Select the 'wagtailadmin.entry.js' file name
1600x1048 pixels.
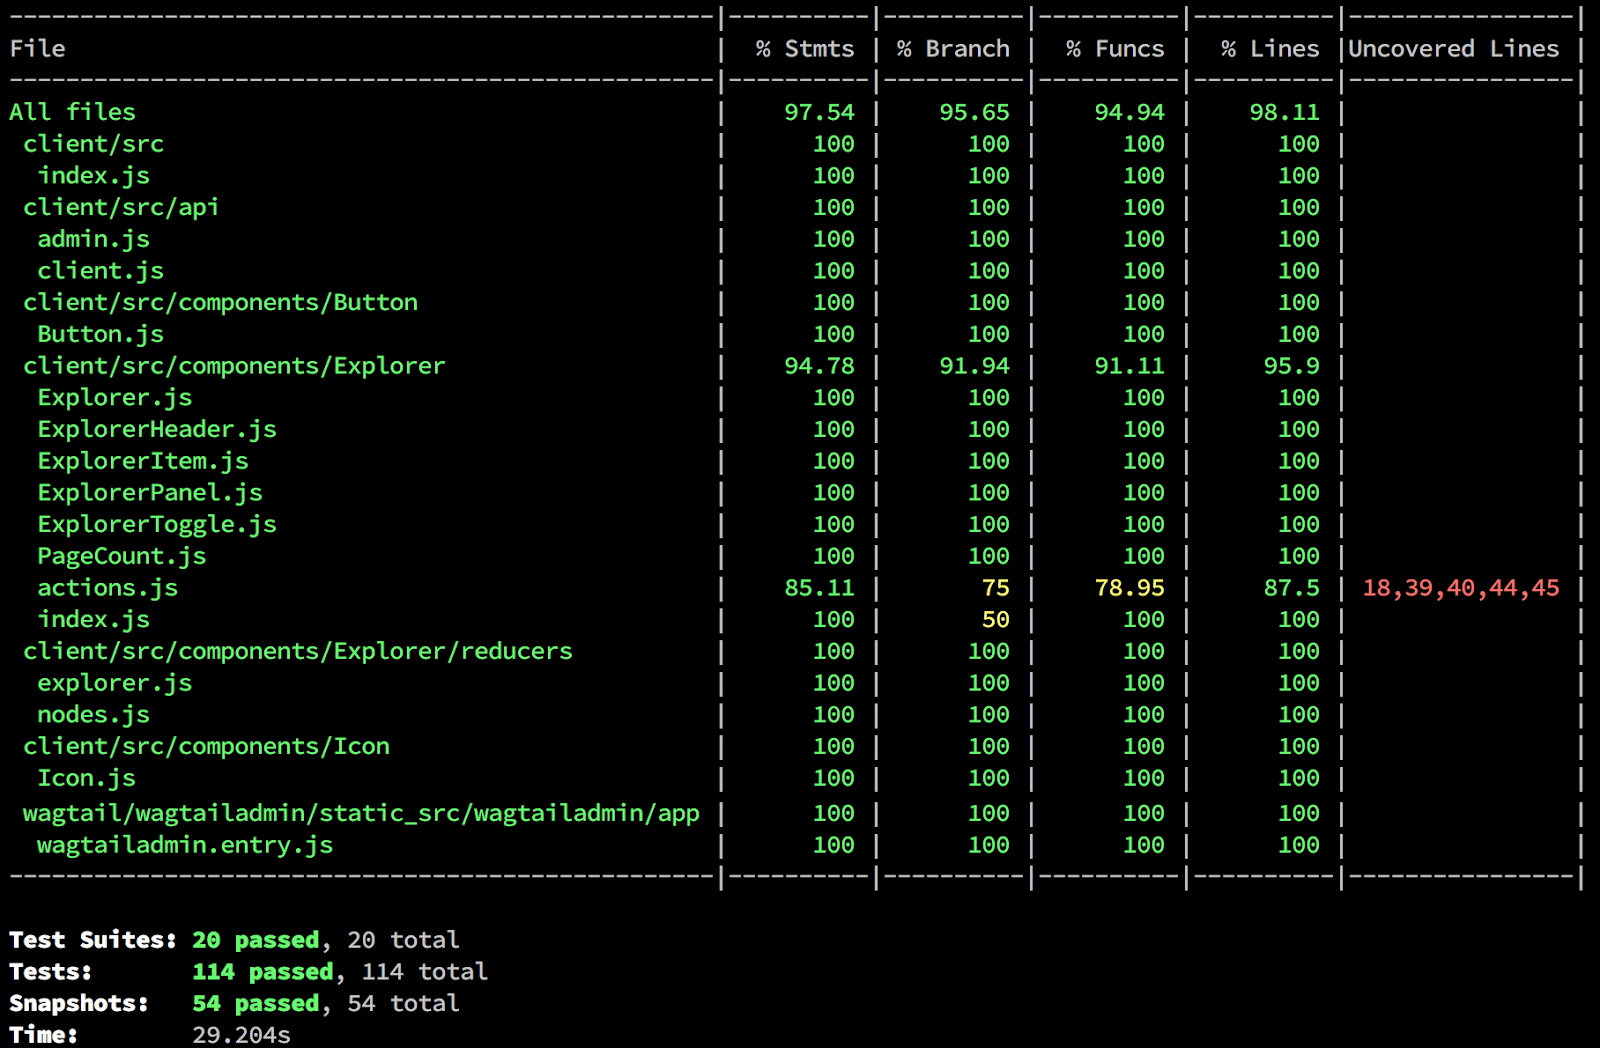[185, 845]
